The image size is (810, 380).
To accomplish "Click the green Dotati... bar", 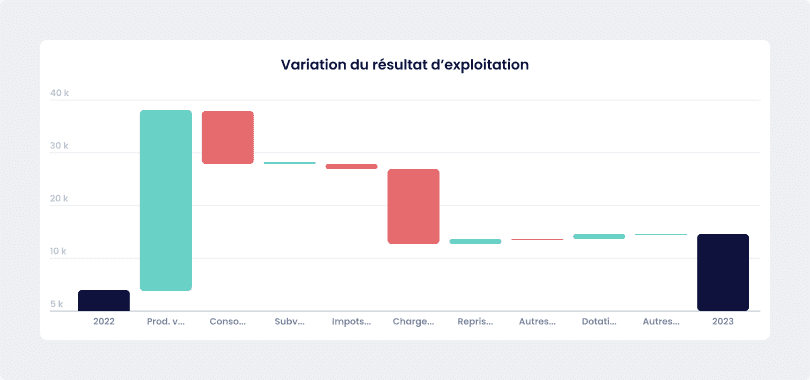I will pyautogui.click(x=599, y=236).
